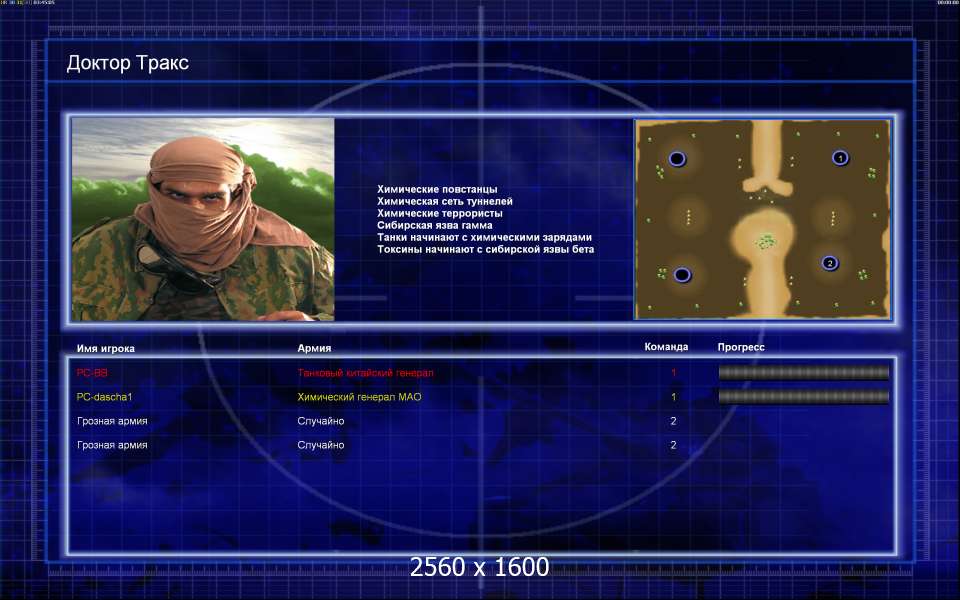Click the "Армия" column header
Image resolution: width=960 pixels, height=600 pixels.
[314, 348]
